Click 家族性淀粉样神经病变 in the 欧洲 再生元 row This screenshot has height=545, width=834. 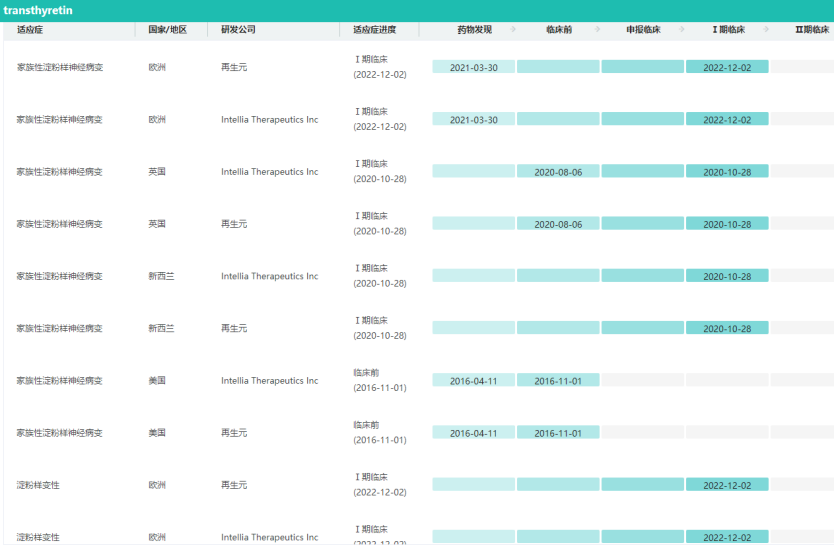click(60, 67)
